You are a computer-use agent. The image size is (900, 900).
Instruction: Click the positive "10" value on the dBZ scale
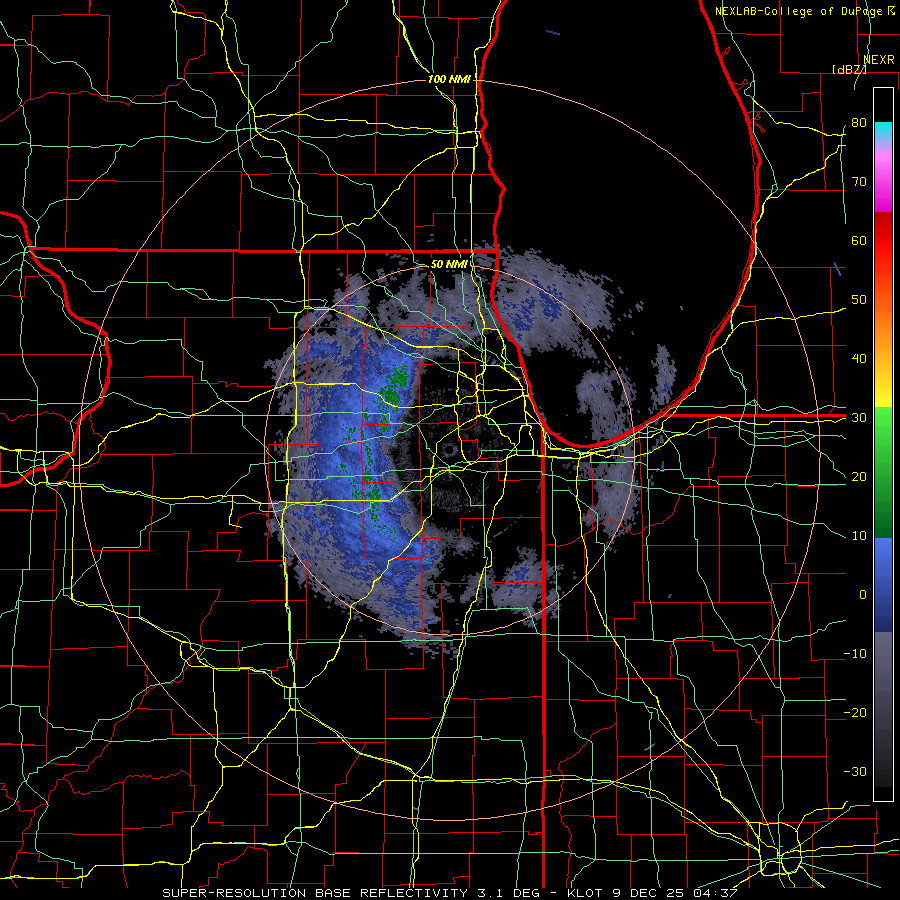coord(859,536)
